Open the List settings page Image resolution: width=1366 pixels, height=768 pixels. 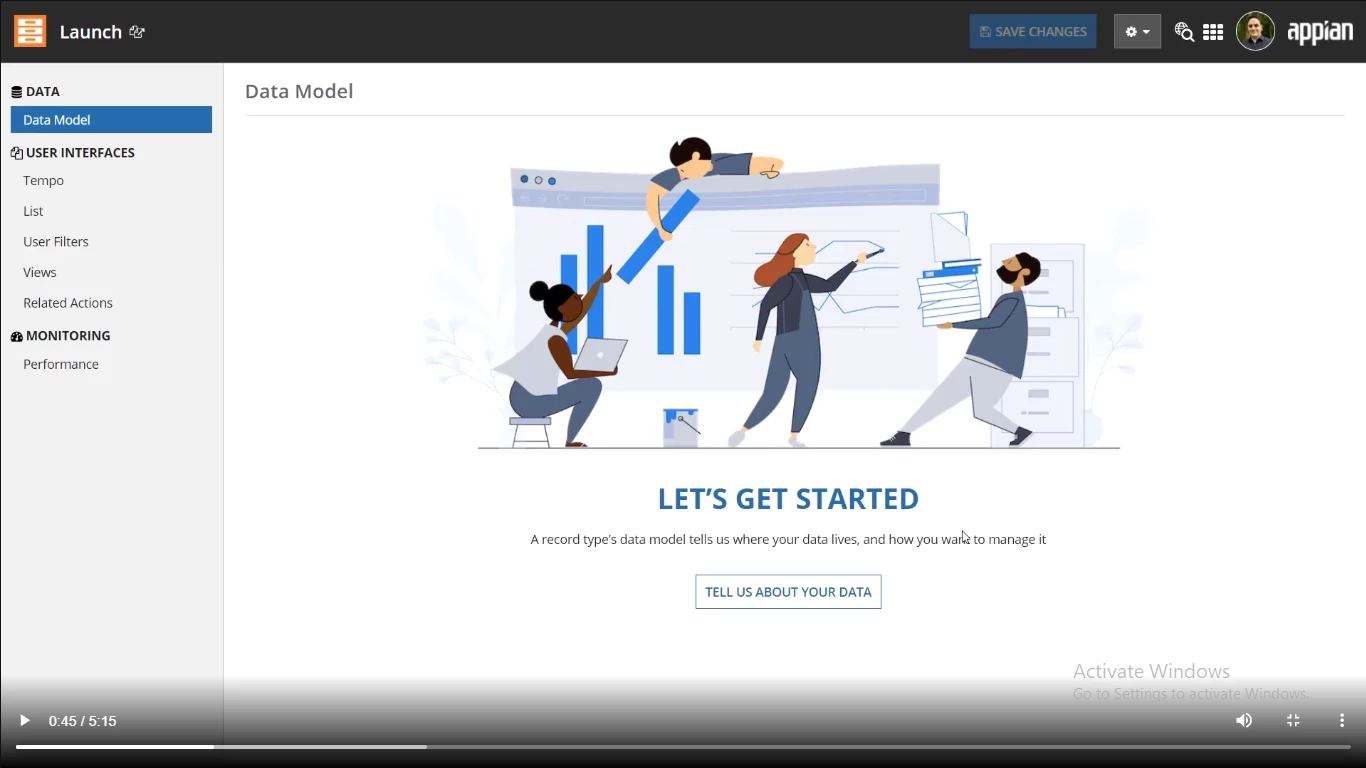(34, 211)
